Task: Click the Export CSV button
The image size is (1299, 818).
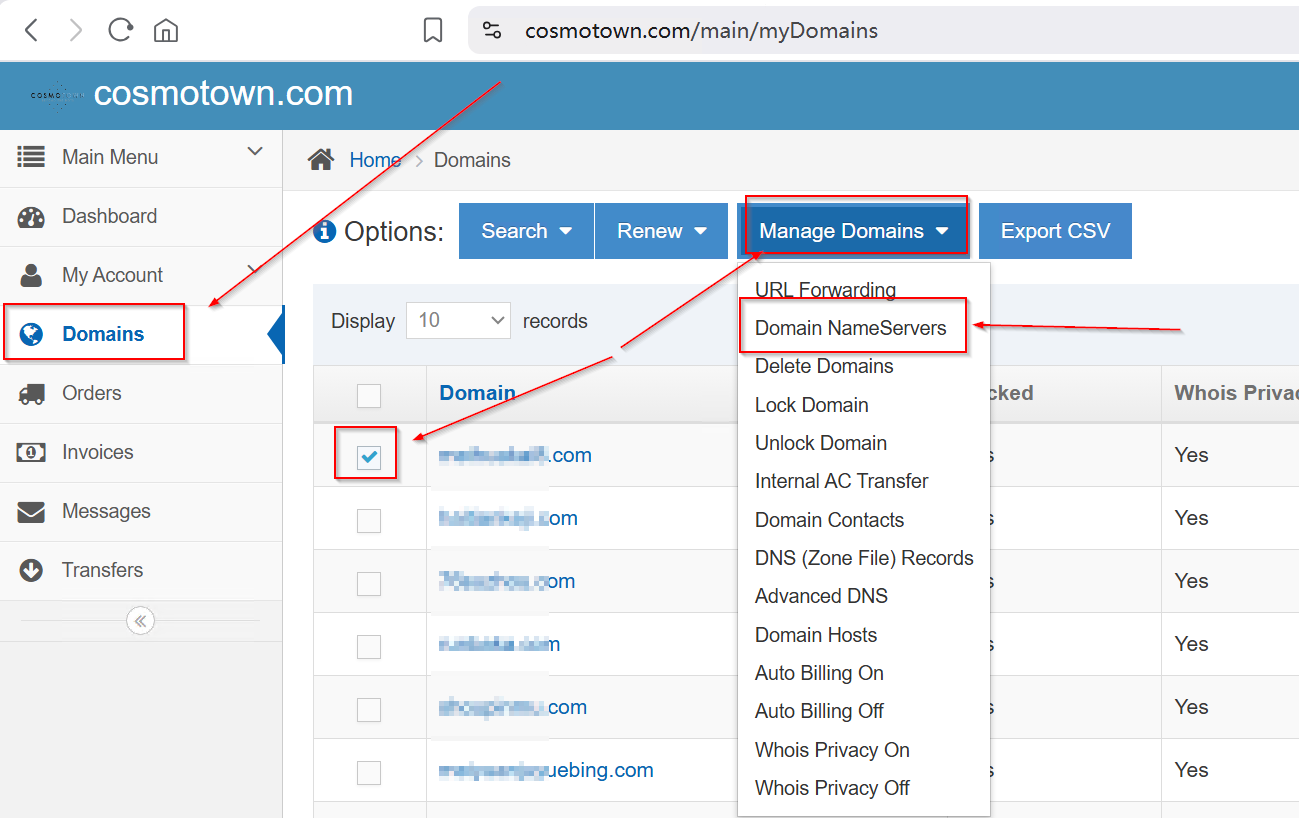Action: coord(1055,231)
